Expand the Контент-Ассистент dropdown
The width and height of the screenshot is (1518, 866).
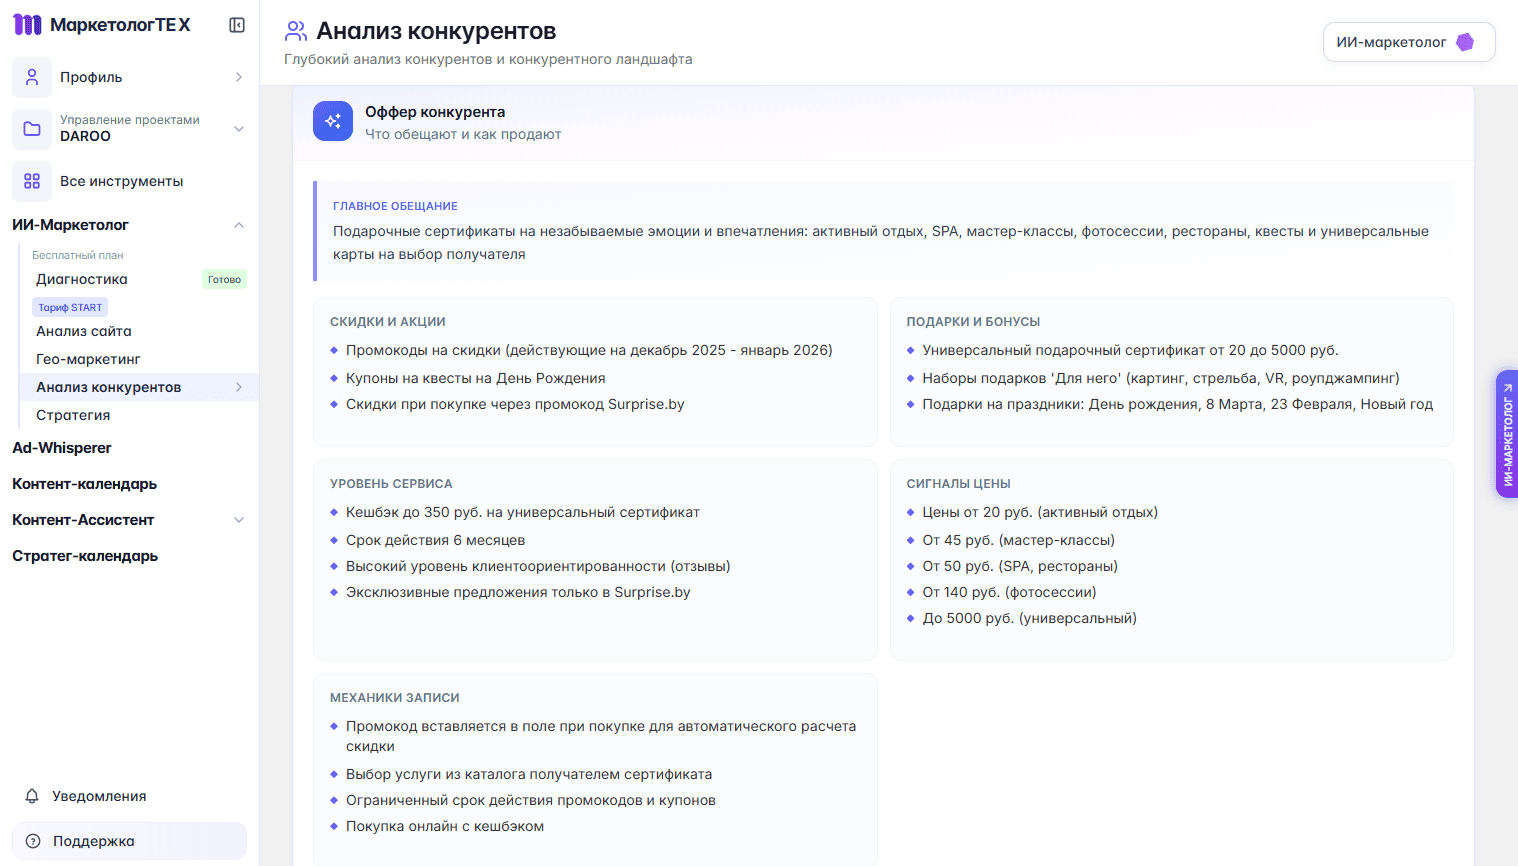238,520
